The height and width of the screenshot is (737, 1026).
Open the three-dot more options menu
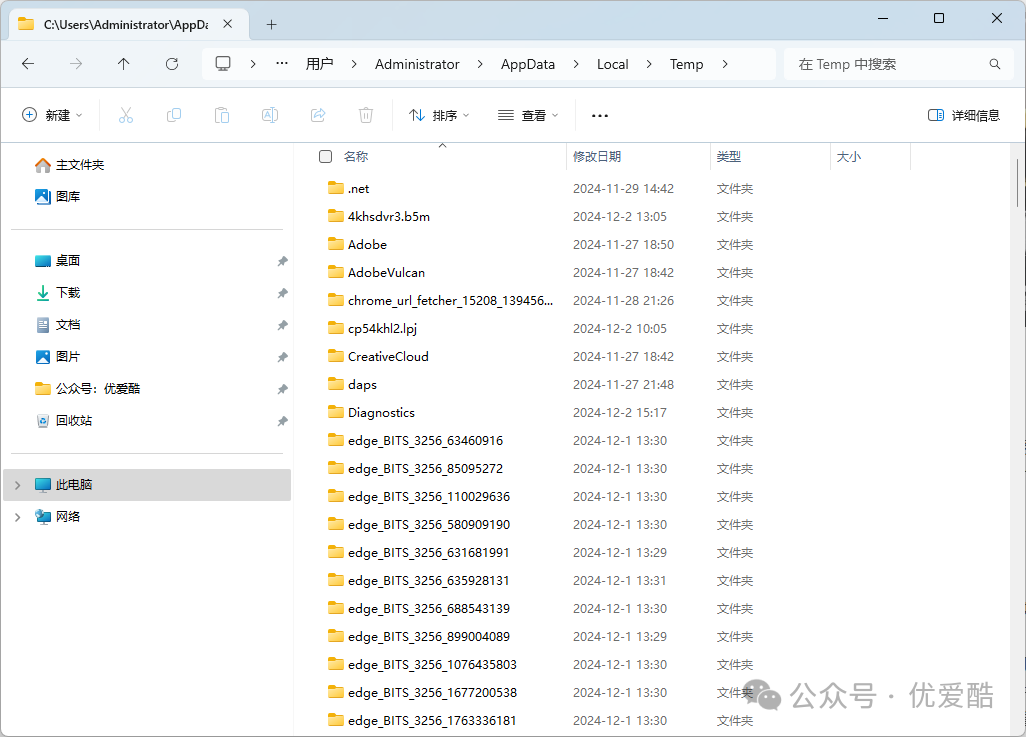coord(600,115)
